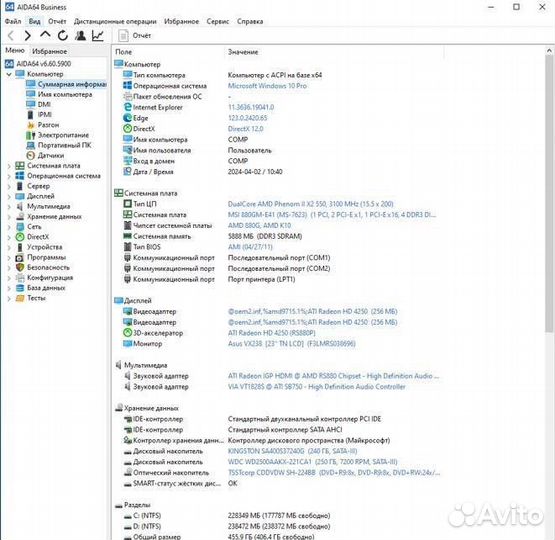This screenshot has width=555, height=540.
Task: Select Электропитание in the tree
Action: coord(63,135)
